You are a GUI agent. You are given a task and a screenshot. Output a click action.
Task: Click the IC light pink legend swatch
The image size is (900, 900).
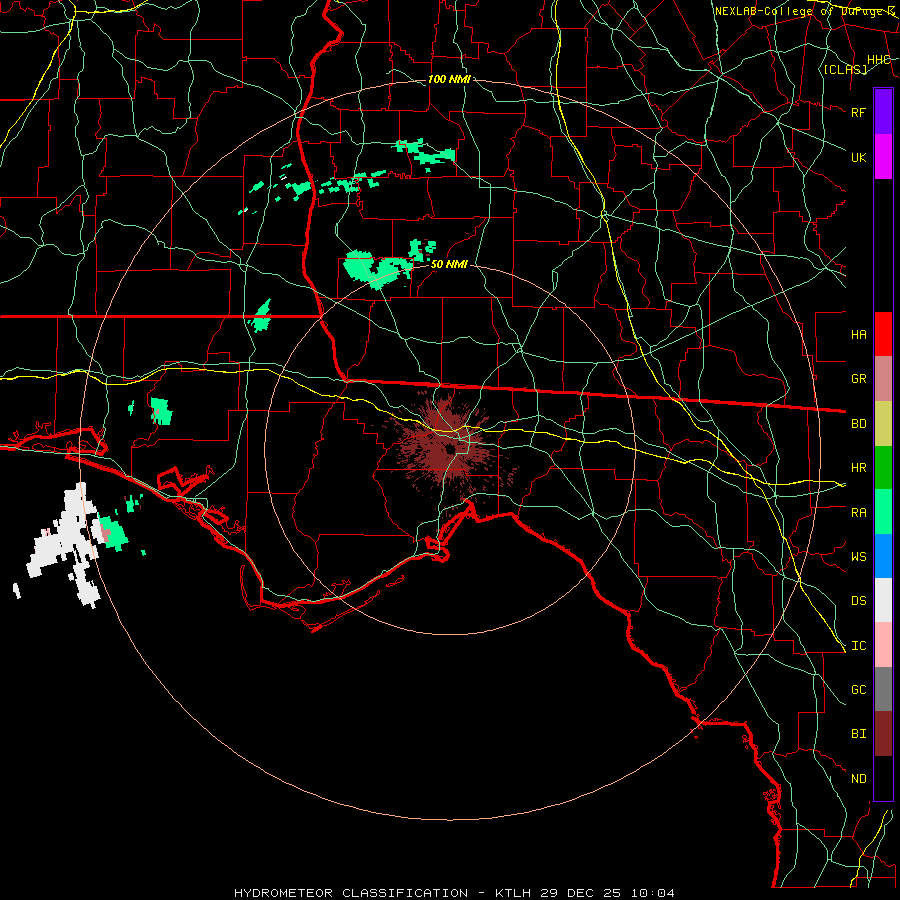[x=883, y=645]
